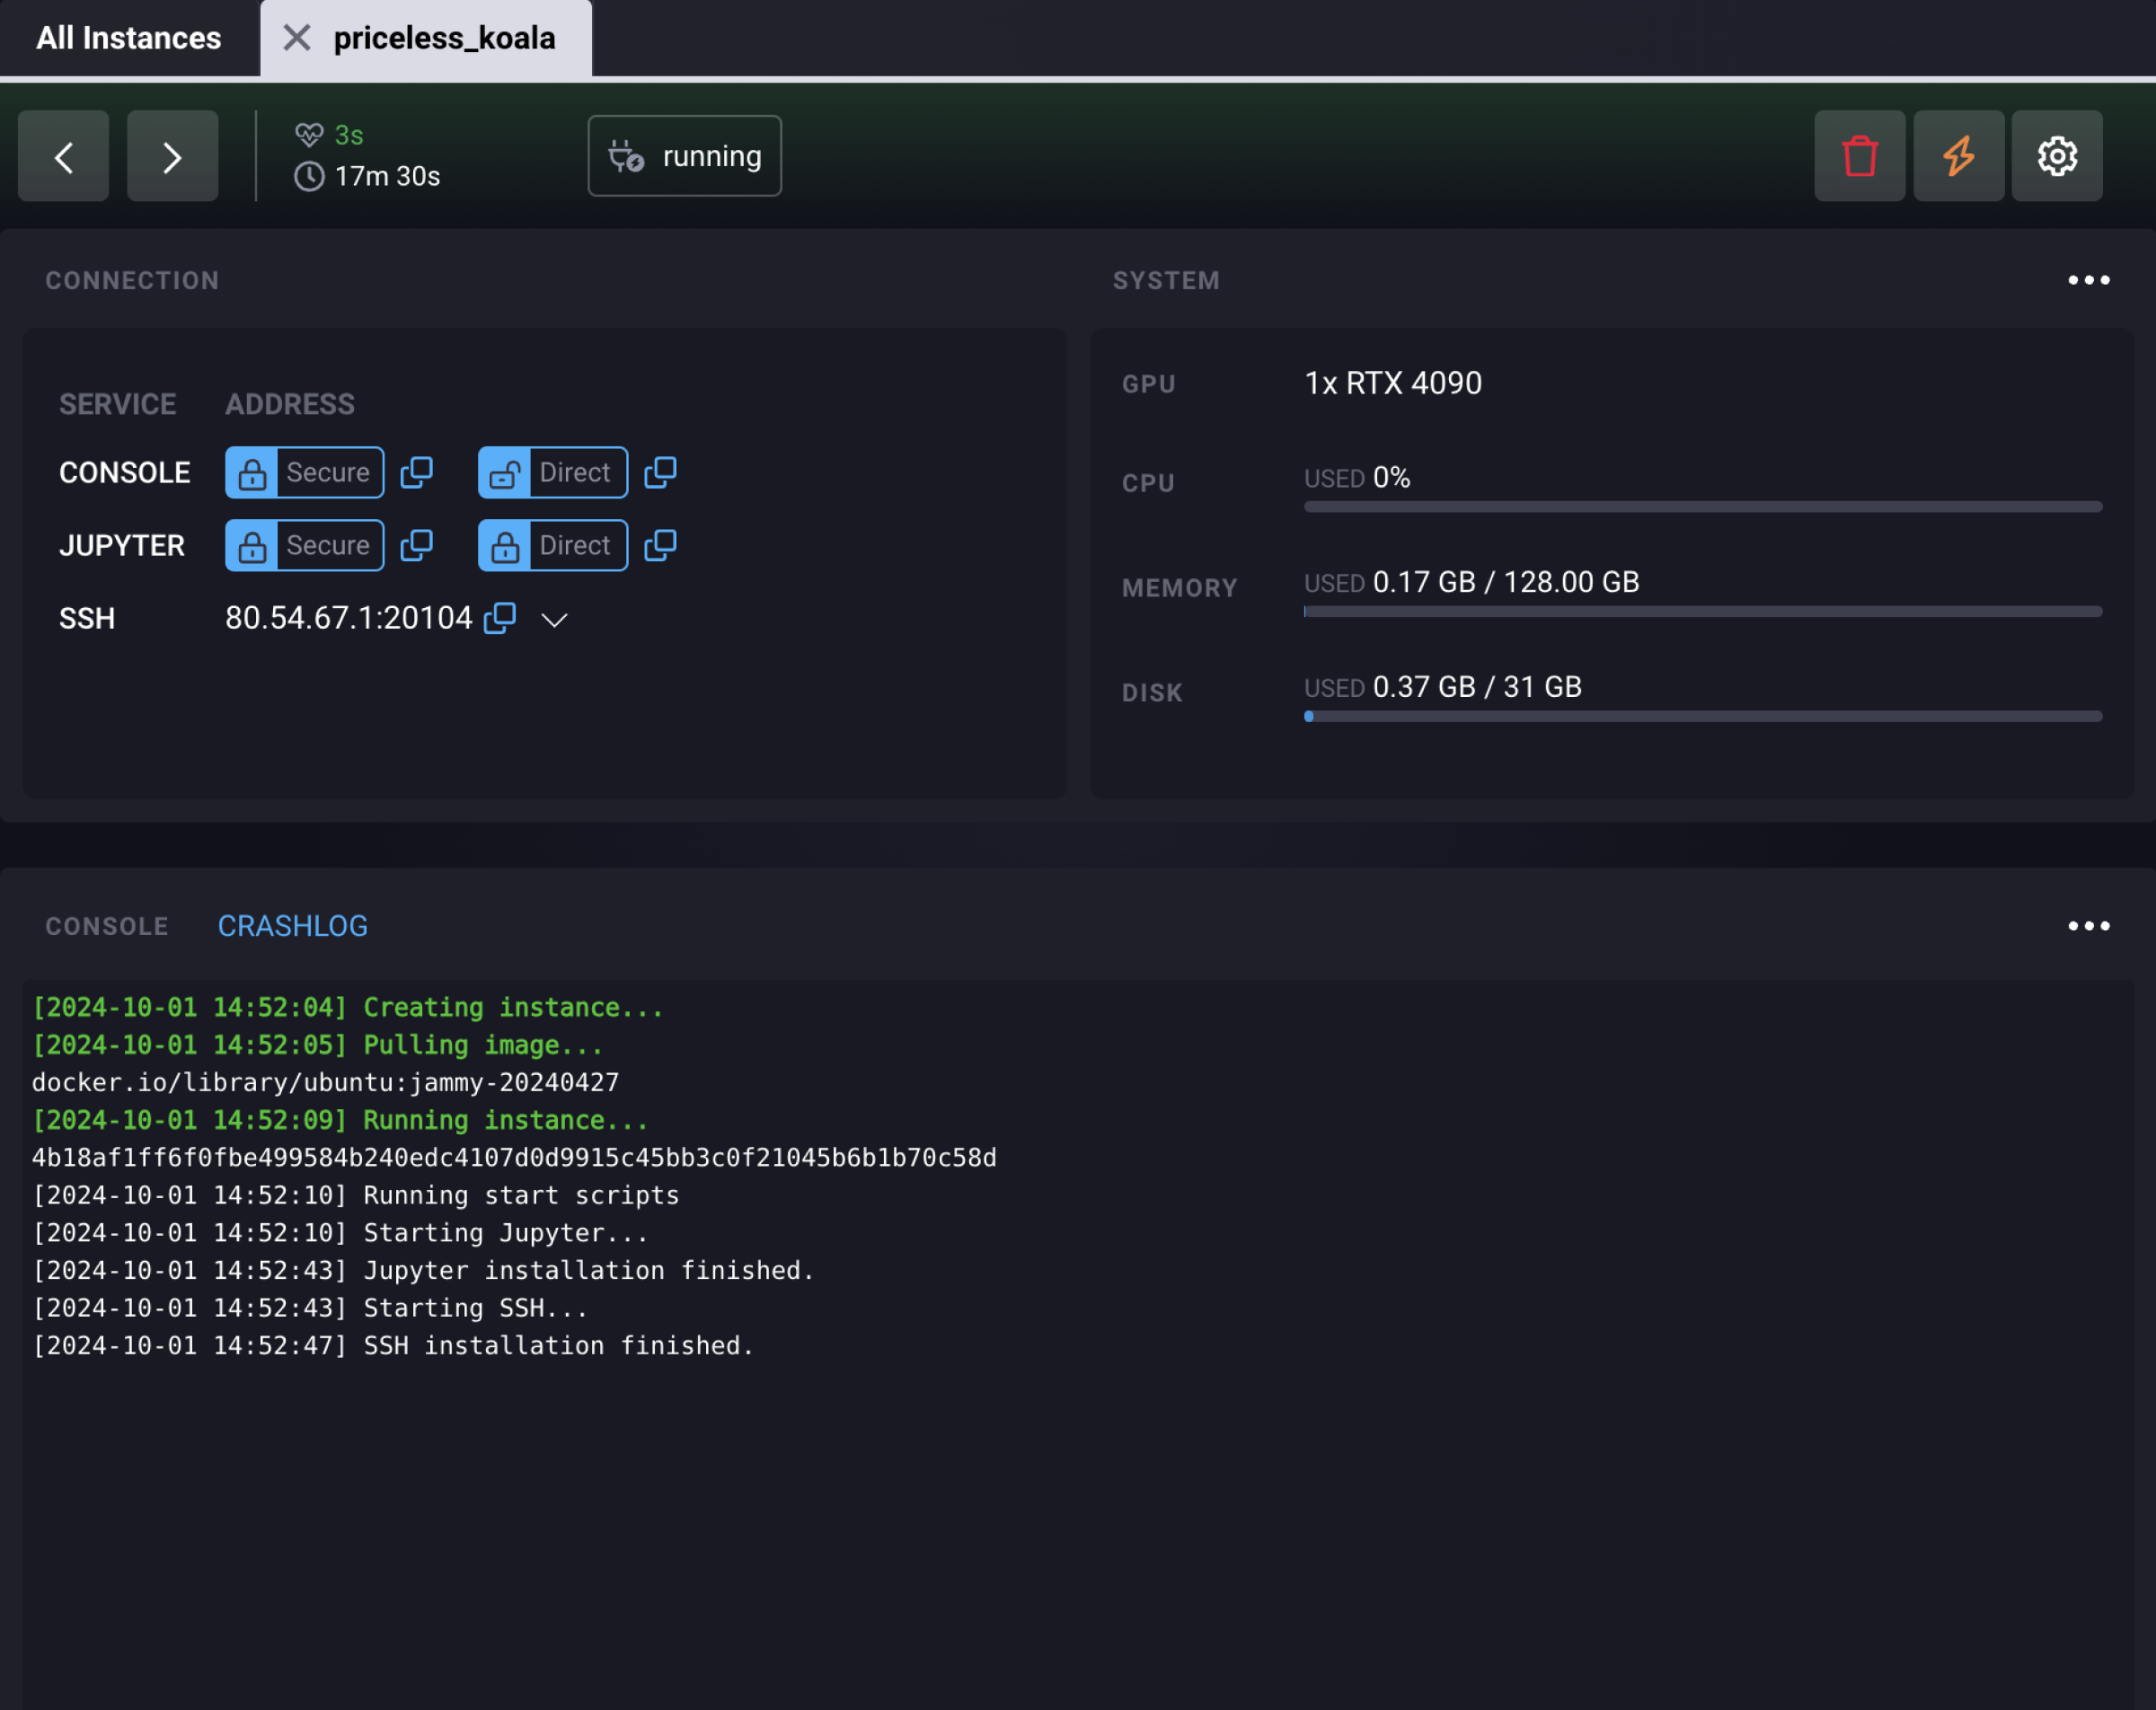Click the running status button
Screen dimensions: 2156x1710
684,156
